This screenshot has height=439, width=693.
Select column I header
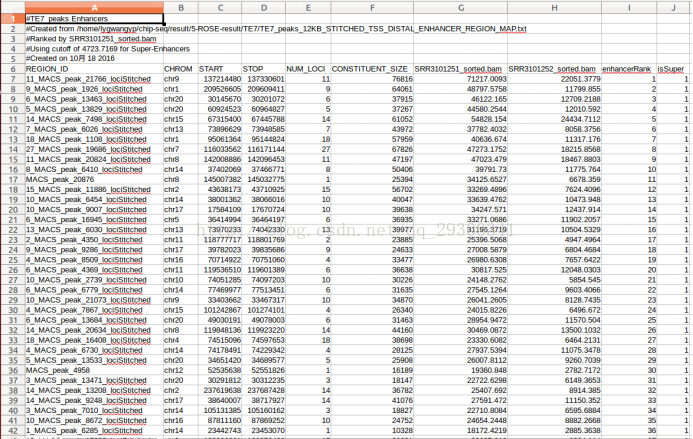pos(629,8)
